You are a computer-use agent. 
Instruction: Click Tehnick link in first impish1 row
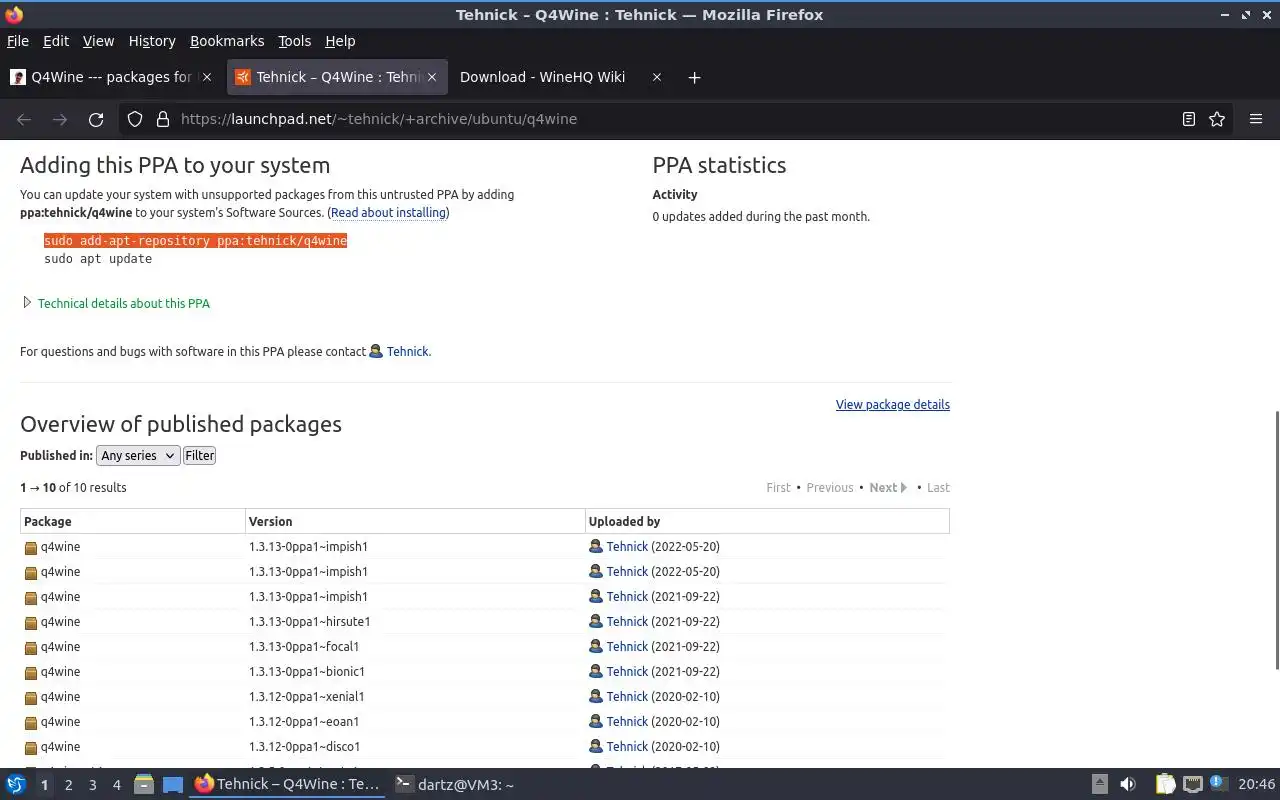[x=627, y=547]
